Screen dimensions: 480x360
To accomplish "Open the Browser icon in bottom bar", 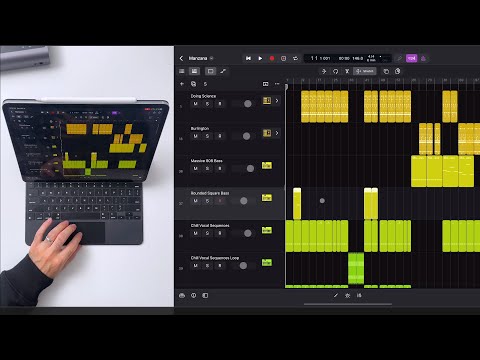I will (x=182, y=295).
